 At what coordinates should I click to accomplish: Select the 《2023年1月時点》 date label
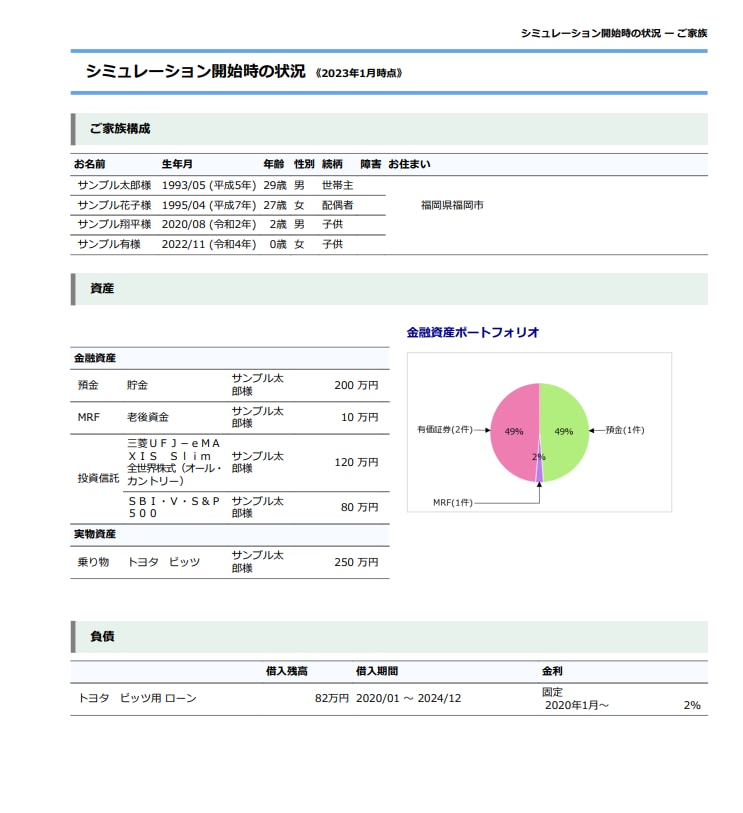click(358, 73)
